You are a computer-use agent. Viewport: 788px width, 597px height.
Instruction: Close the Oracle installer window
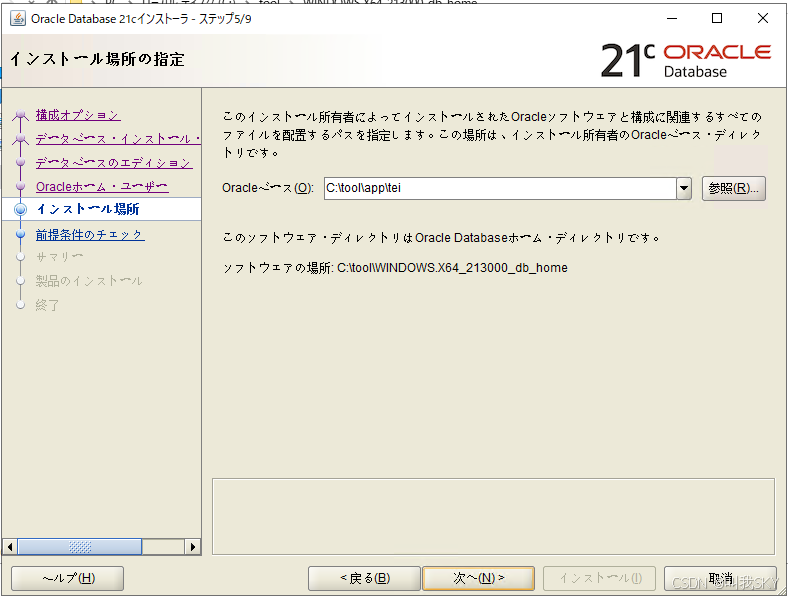coord(762,19)
